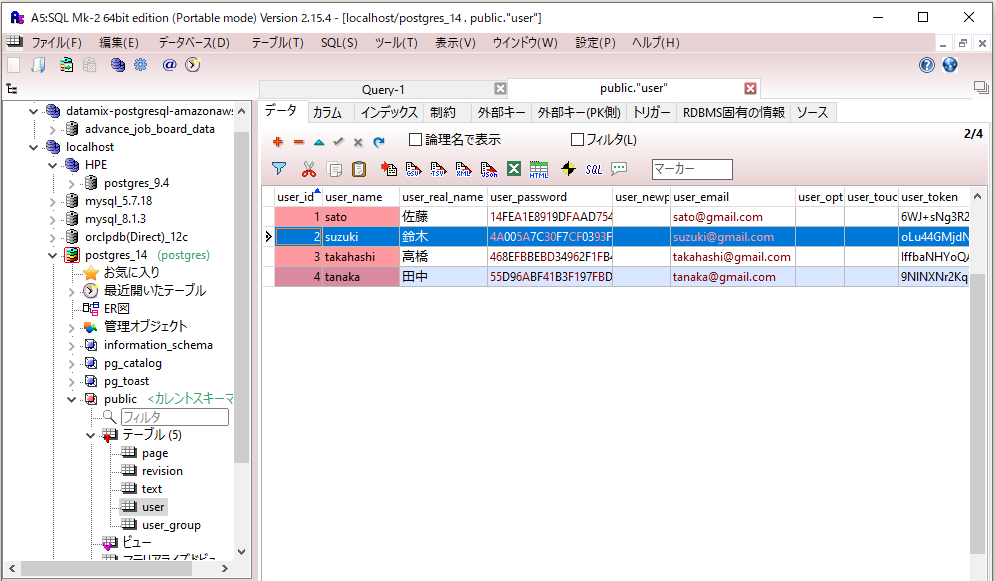Delete the selected row with the minus icon
996x581 pixels.
coord(300,141)
